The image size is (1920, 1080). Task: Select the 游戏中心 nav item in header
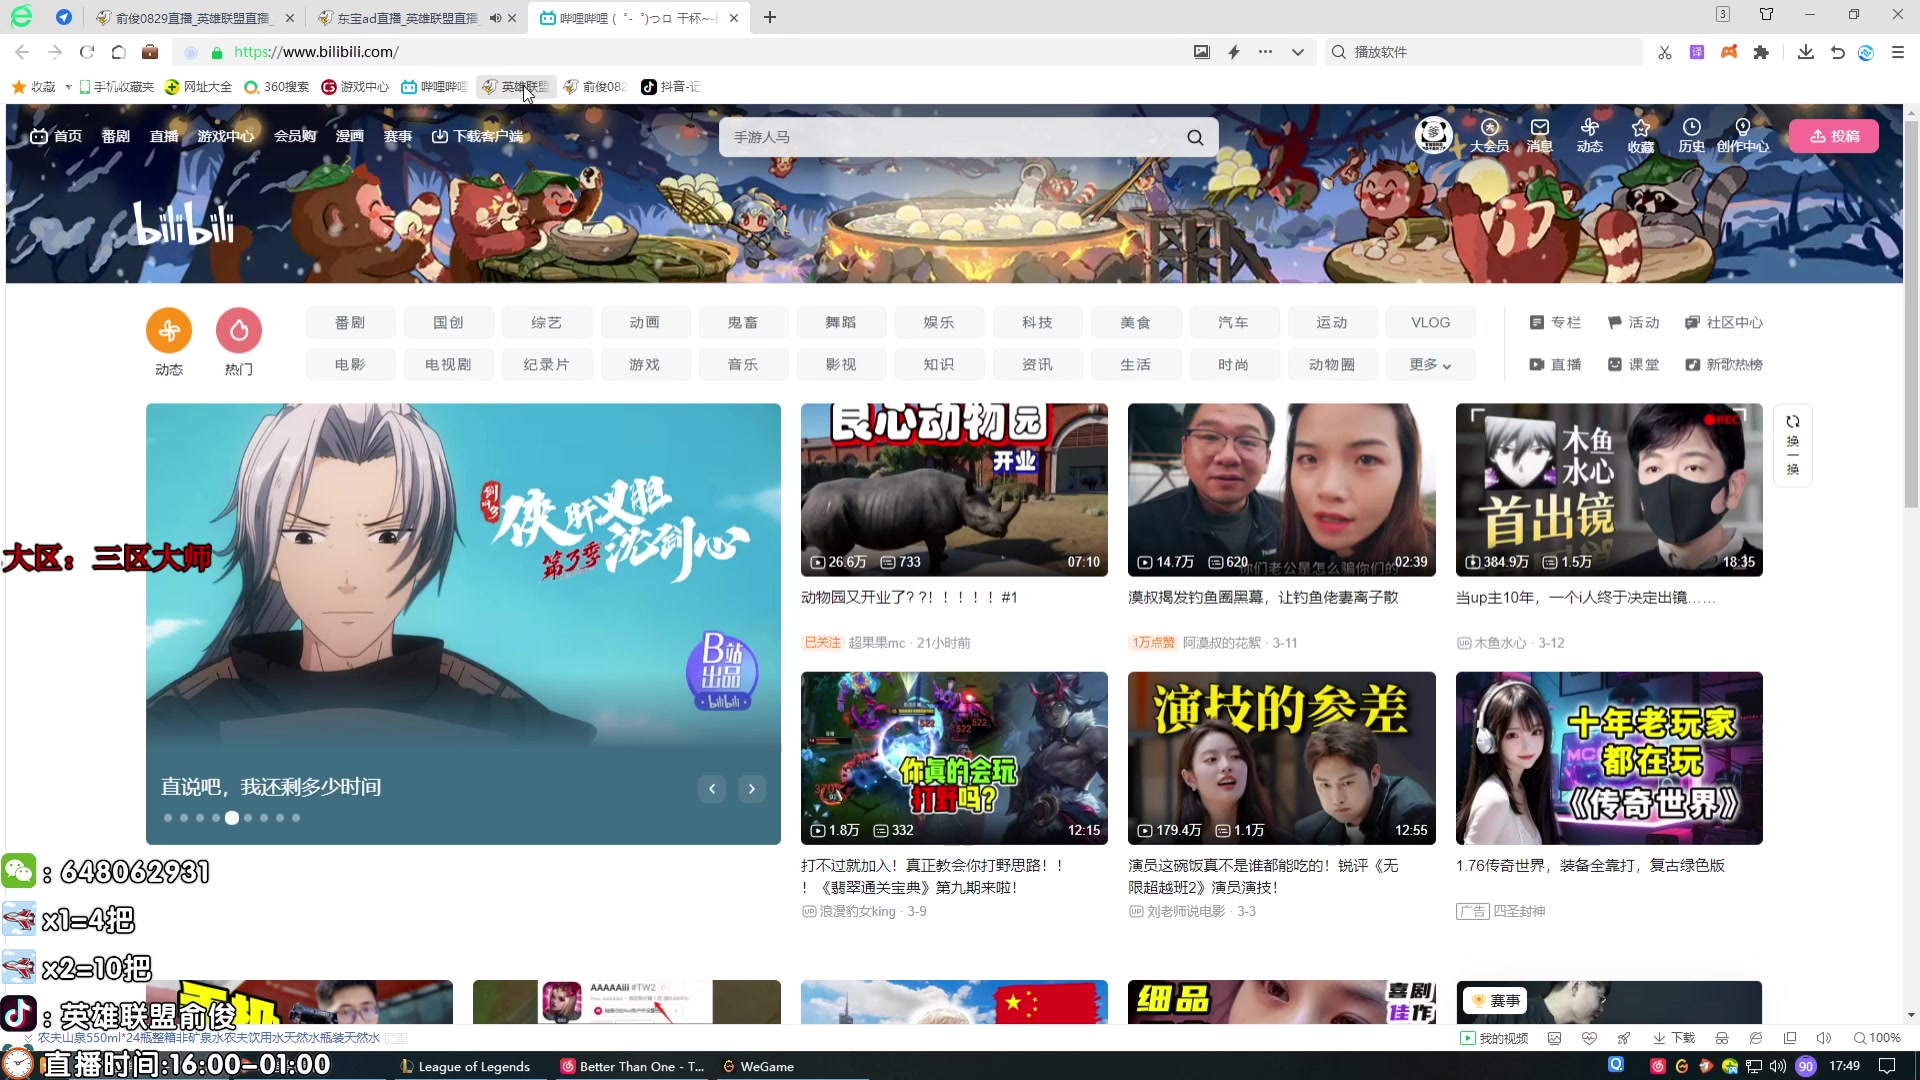(226, 136)
